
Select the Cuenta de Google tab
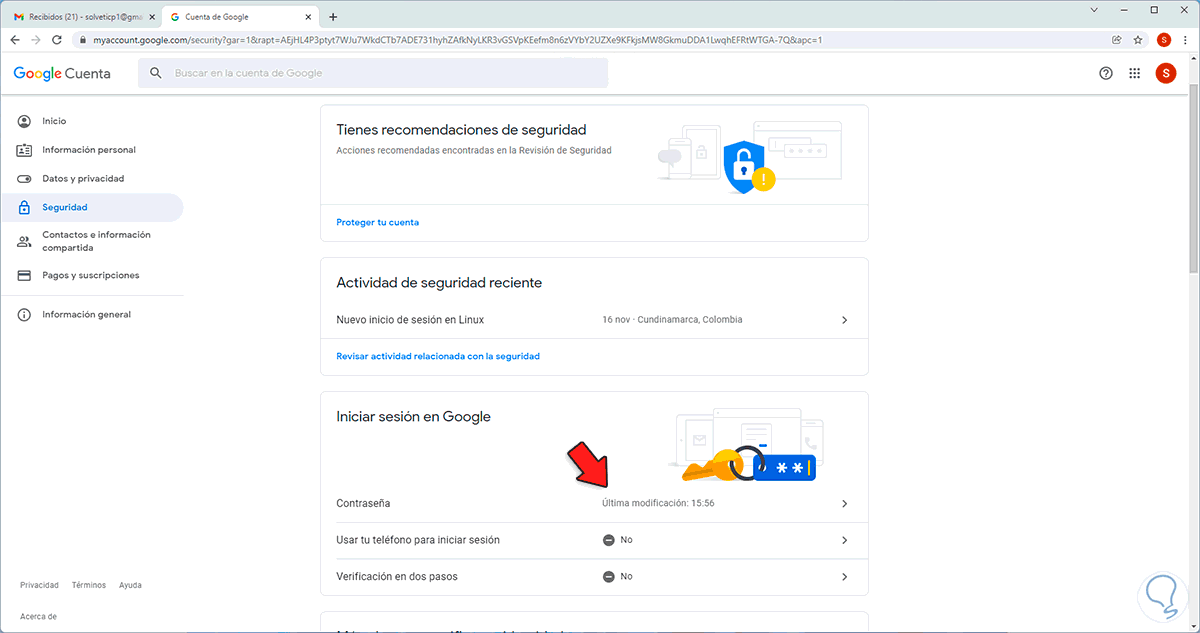pyautogui.click(x=240, y=17)
